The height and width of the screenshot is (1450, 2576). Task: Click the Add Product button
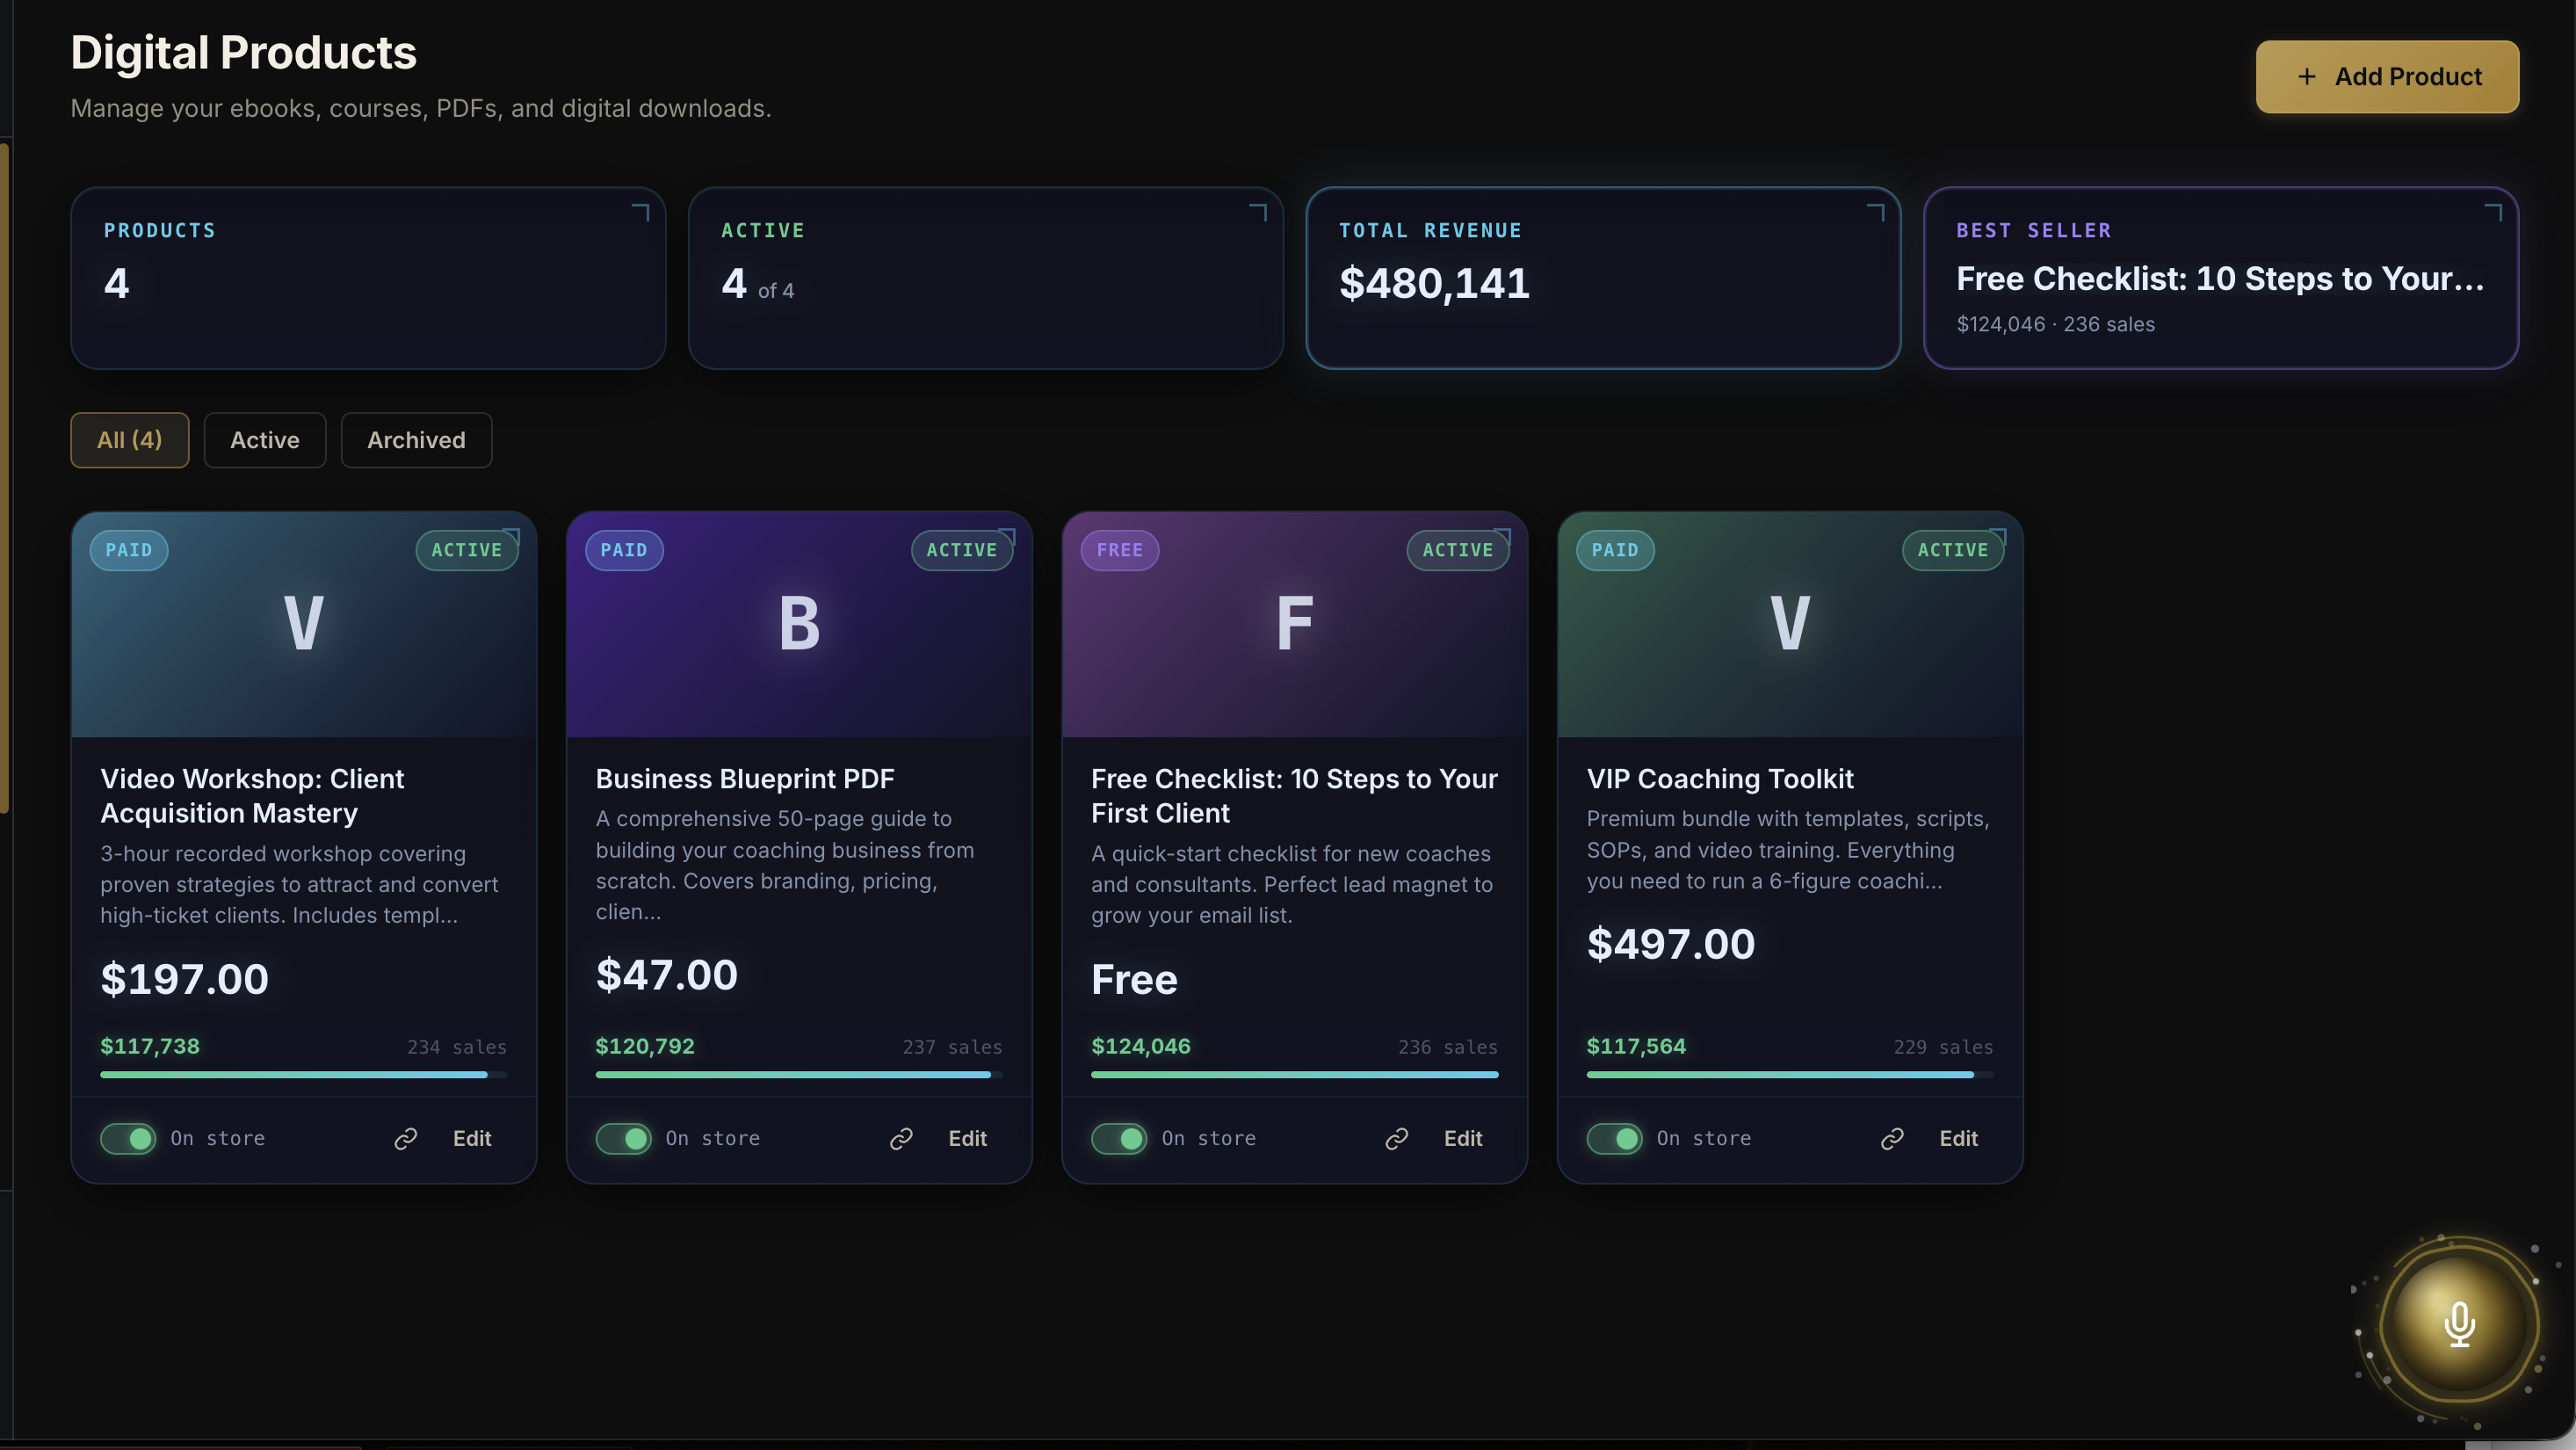(2387, 77)
